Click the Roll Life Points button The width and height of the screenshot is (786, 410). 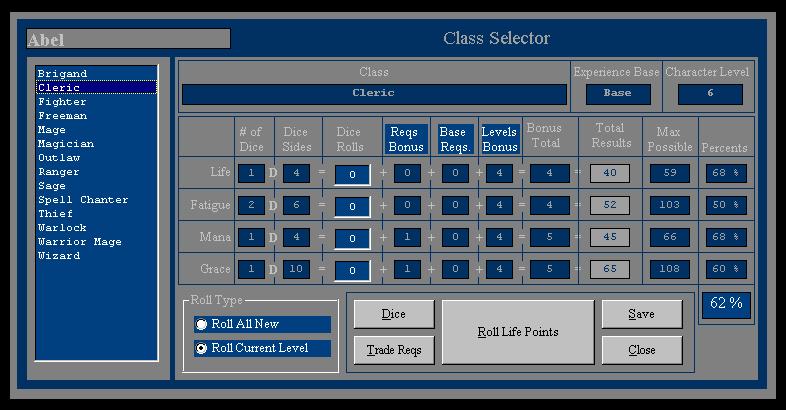(x=517, y=332)
